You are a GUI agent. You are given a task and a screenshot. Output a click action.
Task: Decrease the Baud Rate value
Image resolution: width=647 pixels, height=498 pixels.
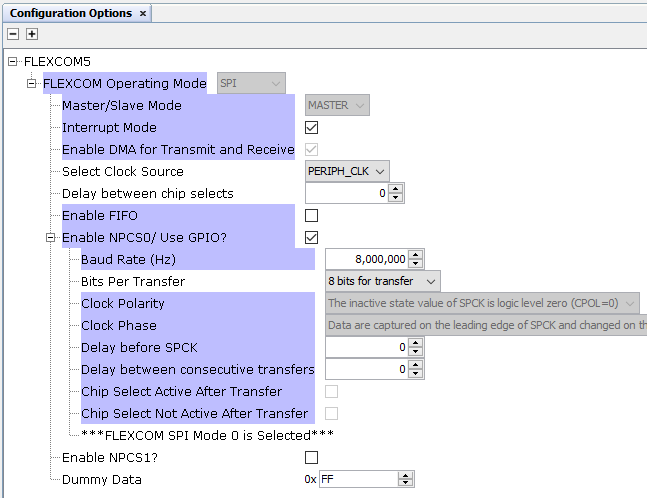(416, 264)
